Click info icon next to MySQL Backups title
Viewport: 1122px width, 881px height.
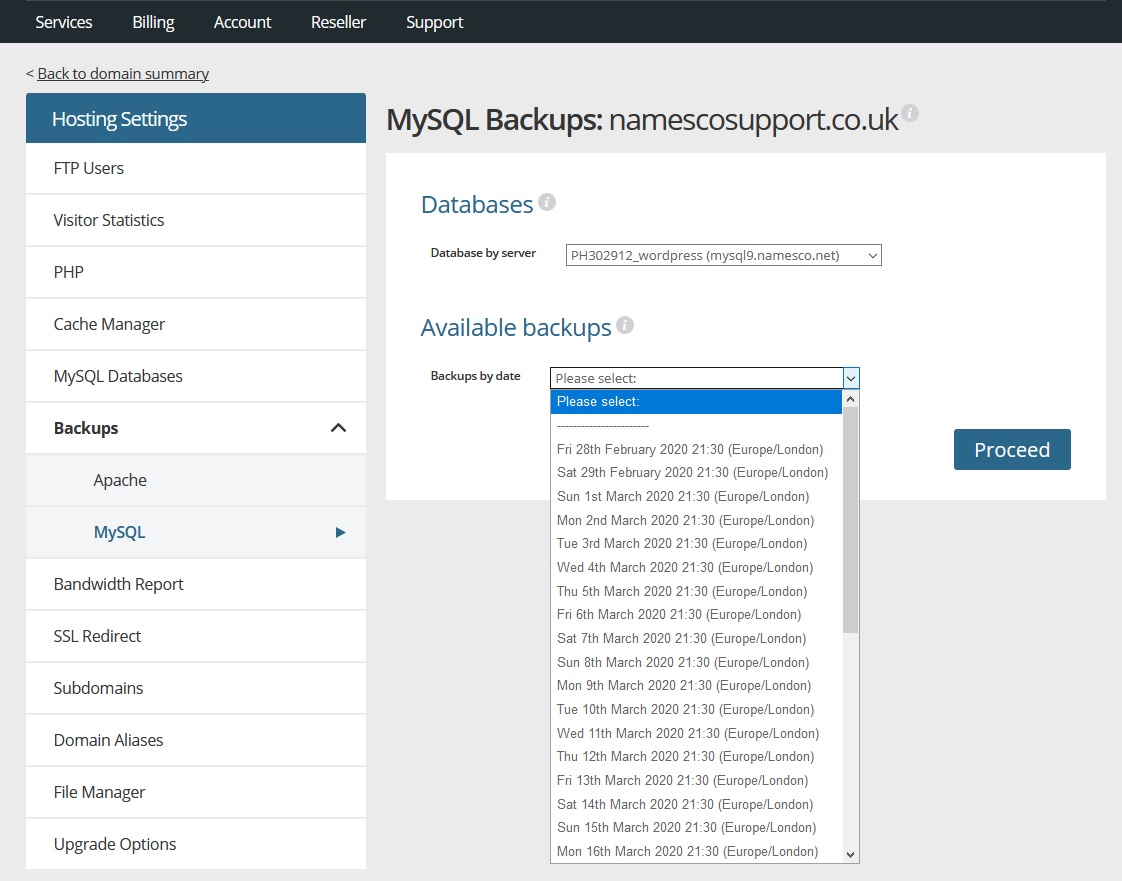click(x=909, y=113)
